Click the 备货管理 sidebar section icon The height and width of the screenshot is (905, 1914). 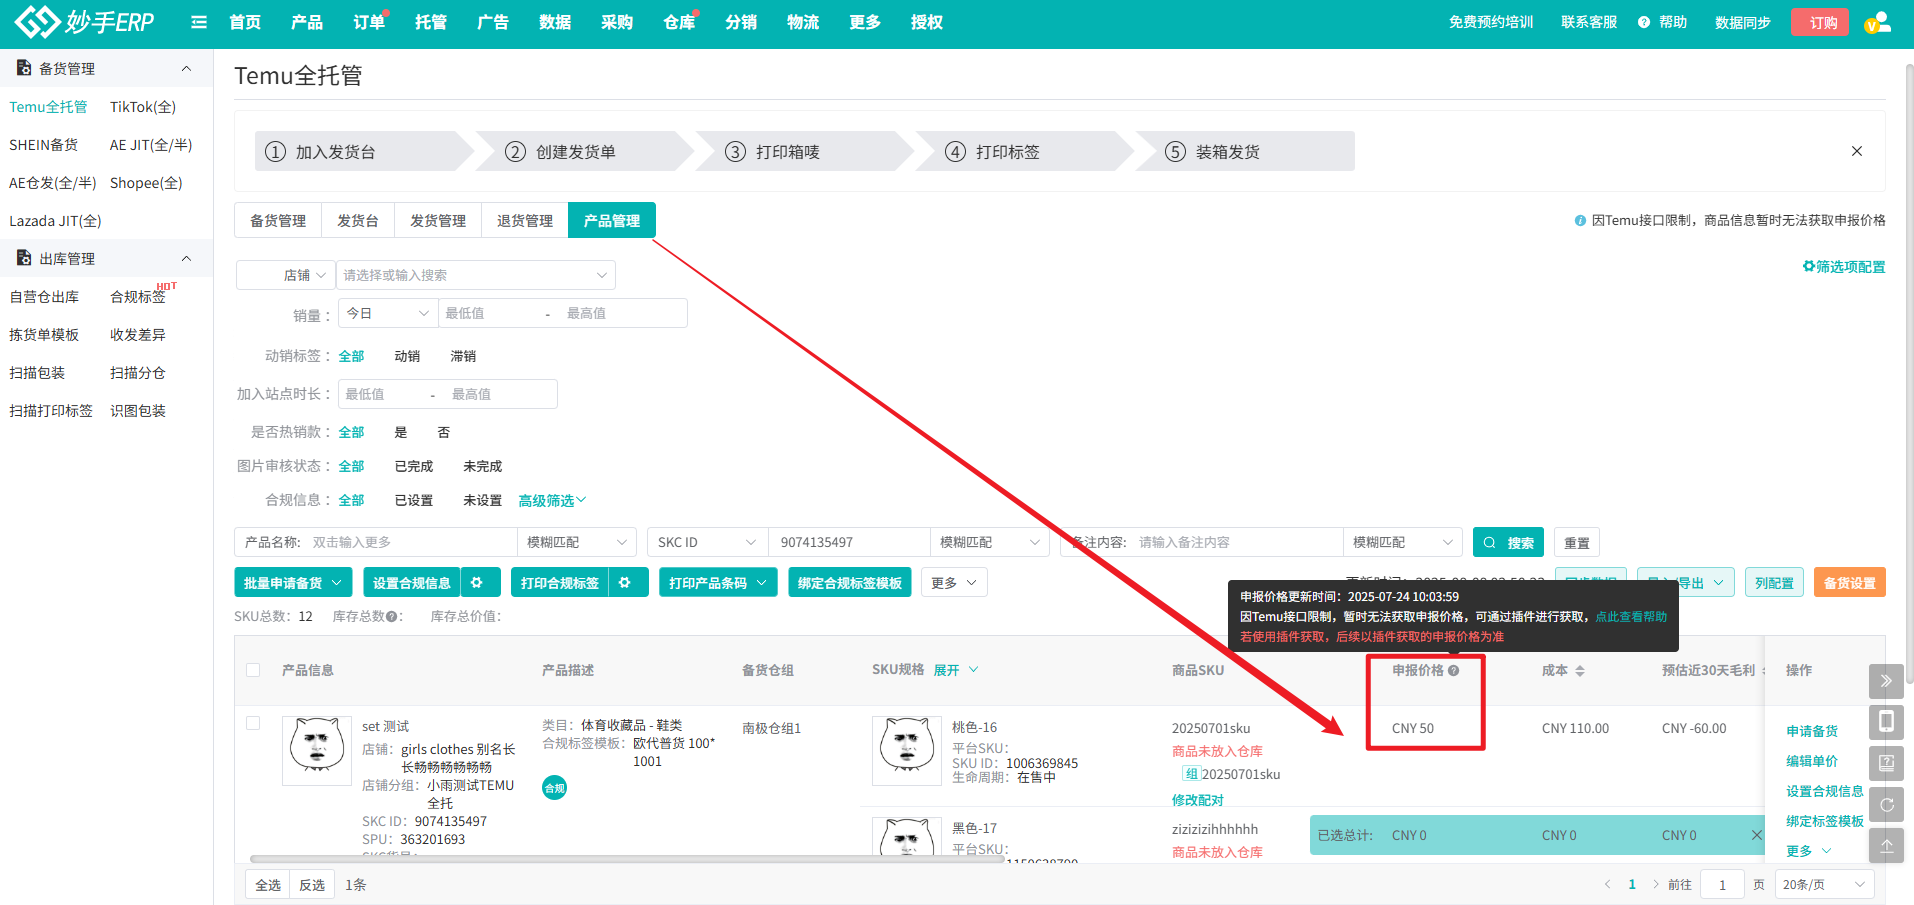pyautogui.click(x=24, y=68)
